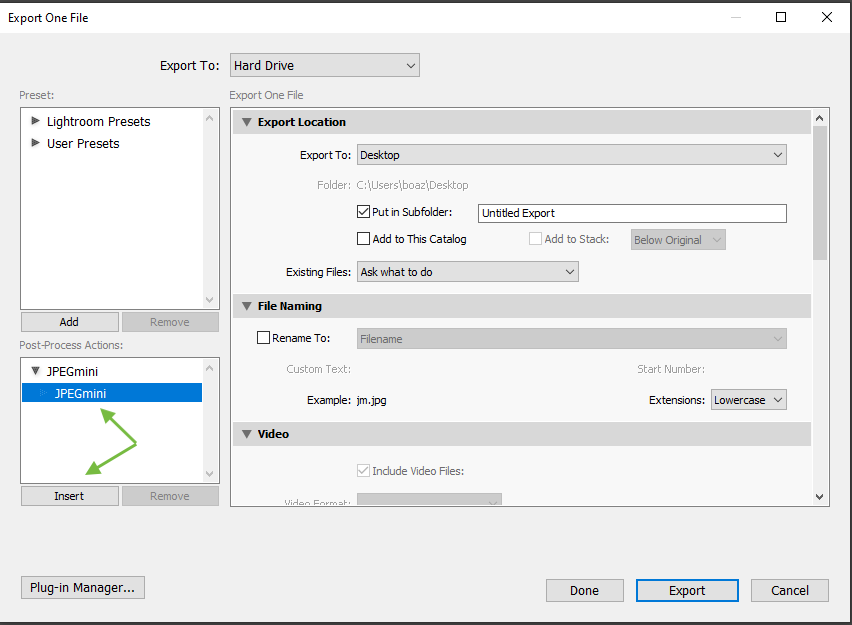Screen dimensions: 852x625
Task: Click the File Naming header text
Action: [x=290, y=307]
